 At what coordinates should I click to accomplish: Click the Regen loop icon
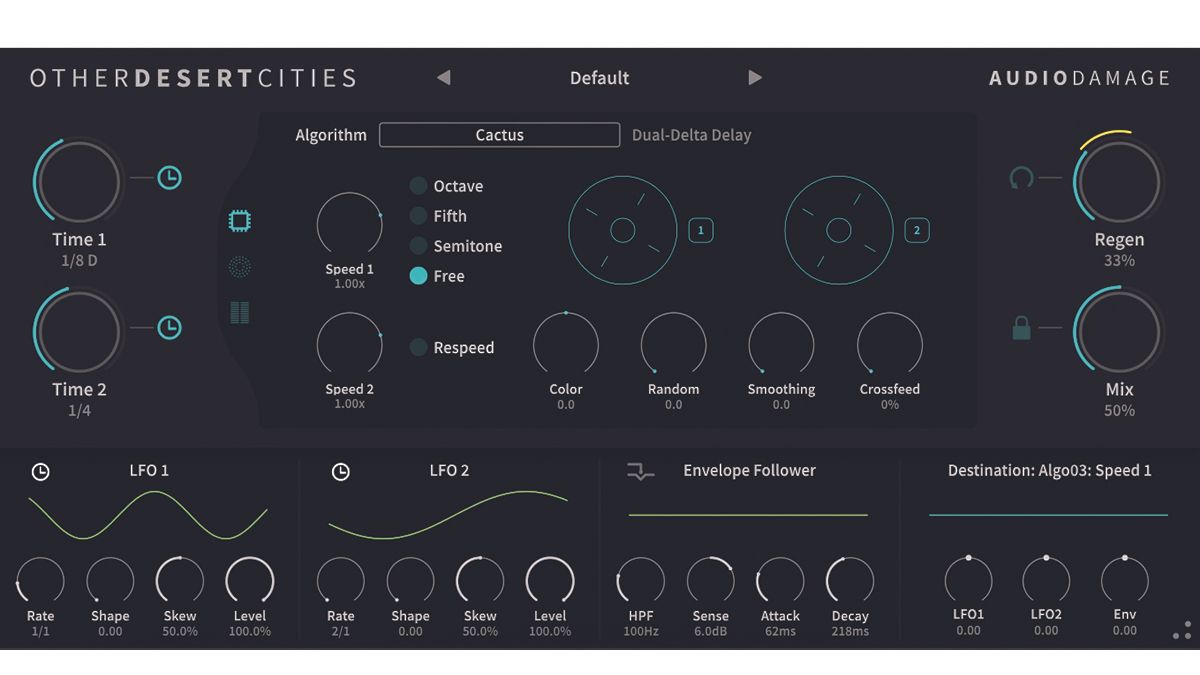1021,178
